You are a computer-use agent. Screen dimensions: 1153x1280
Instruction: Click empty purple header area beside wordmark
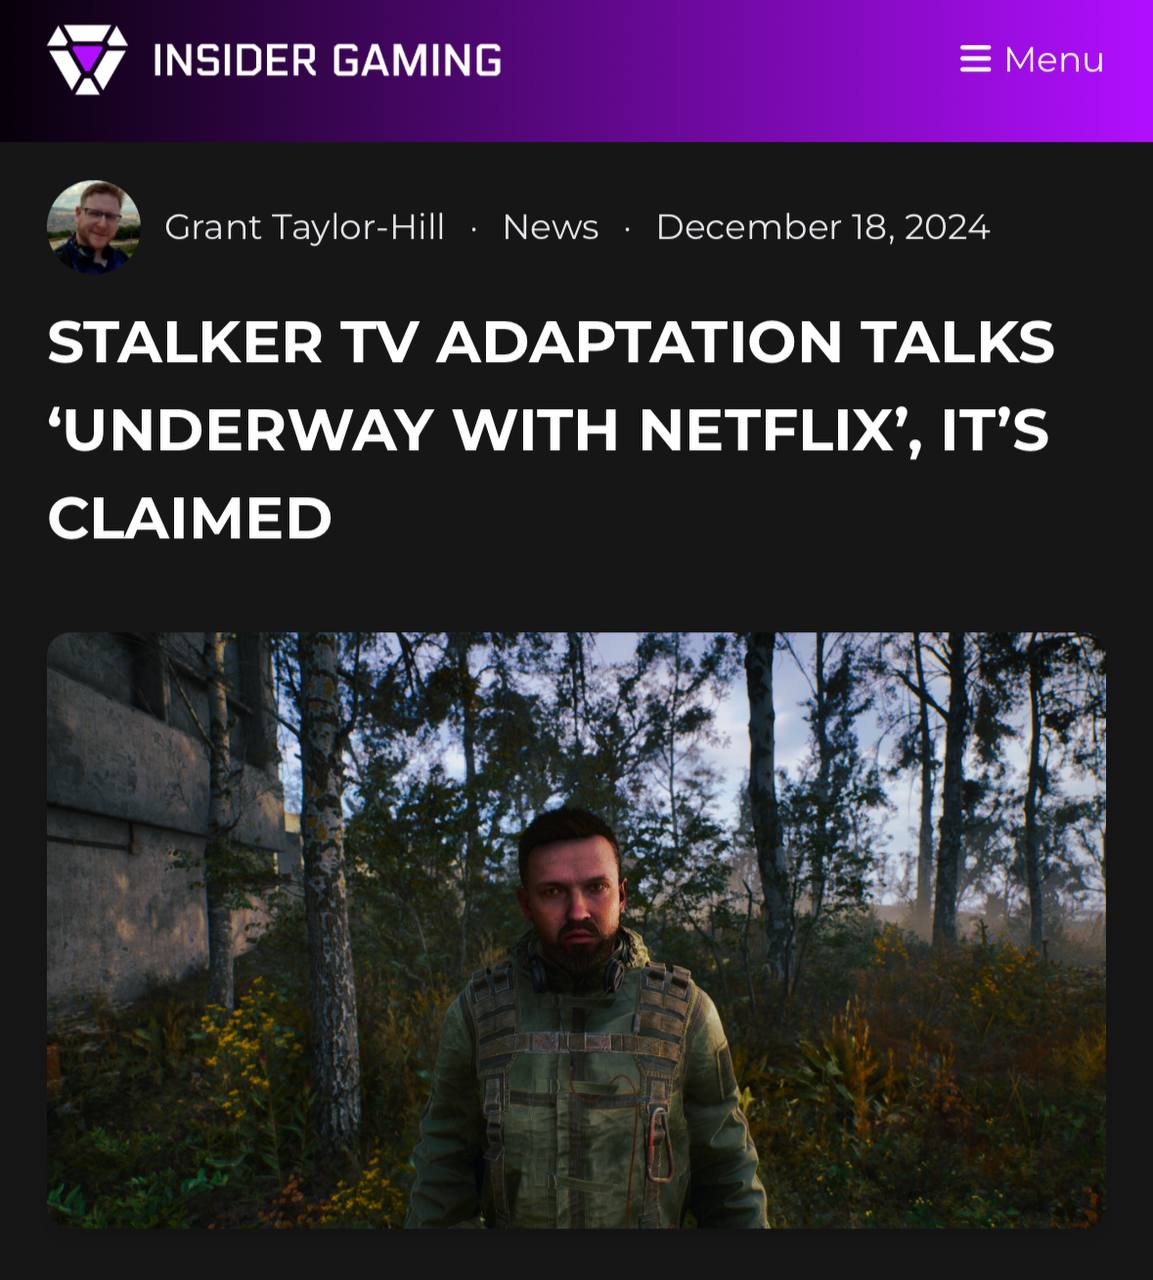730,60
